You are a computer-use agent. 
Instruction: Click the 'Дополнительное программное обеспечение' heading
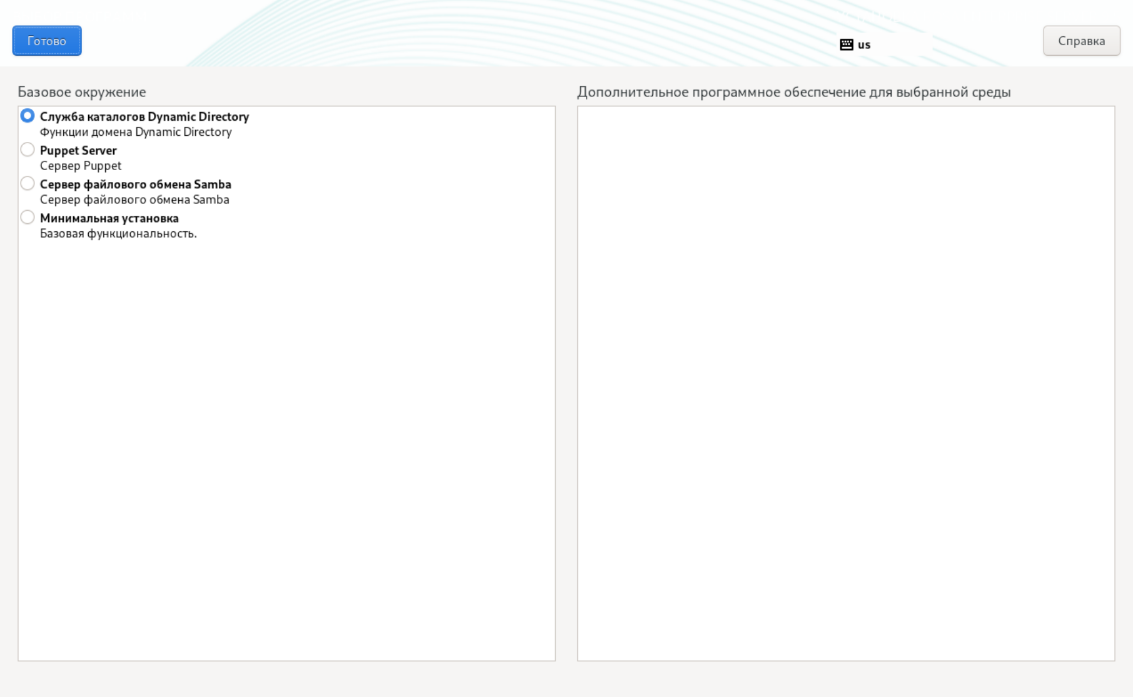[793, 92]
